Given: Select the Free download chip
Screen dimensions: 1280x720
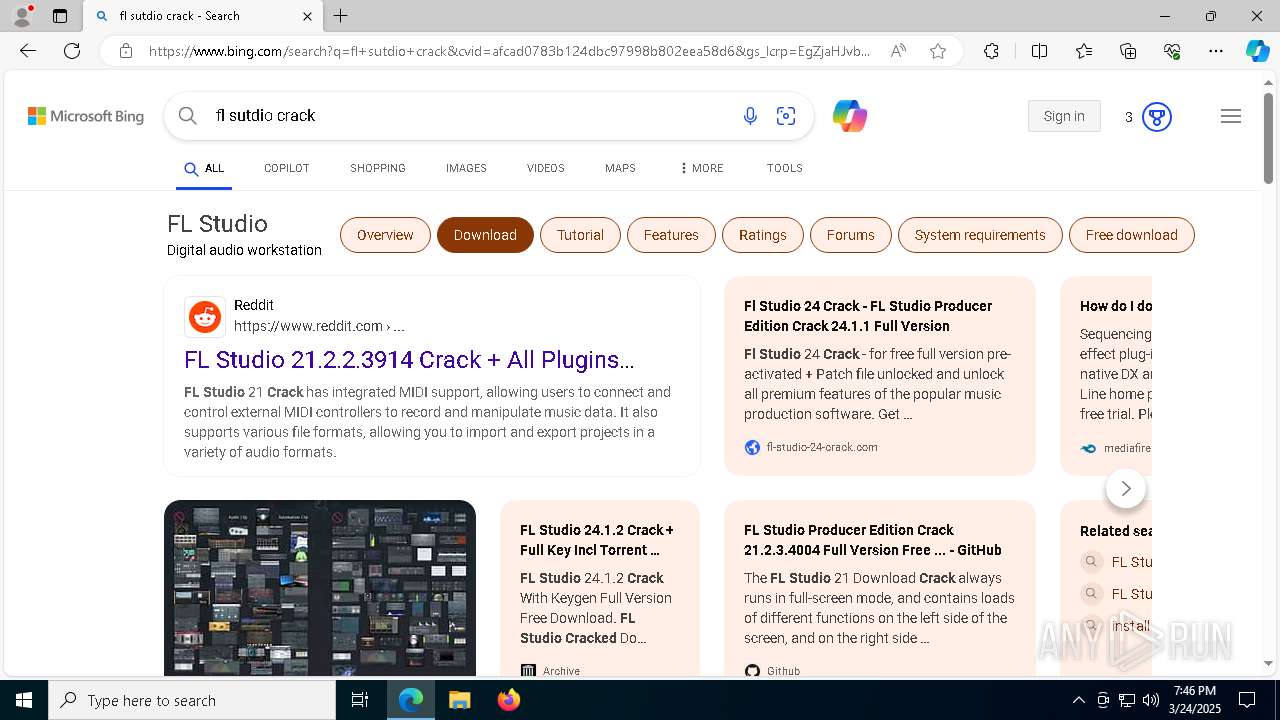Looking at the screenshot, I should tap(1132, 235).
